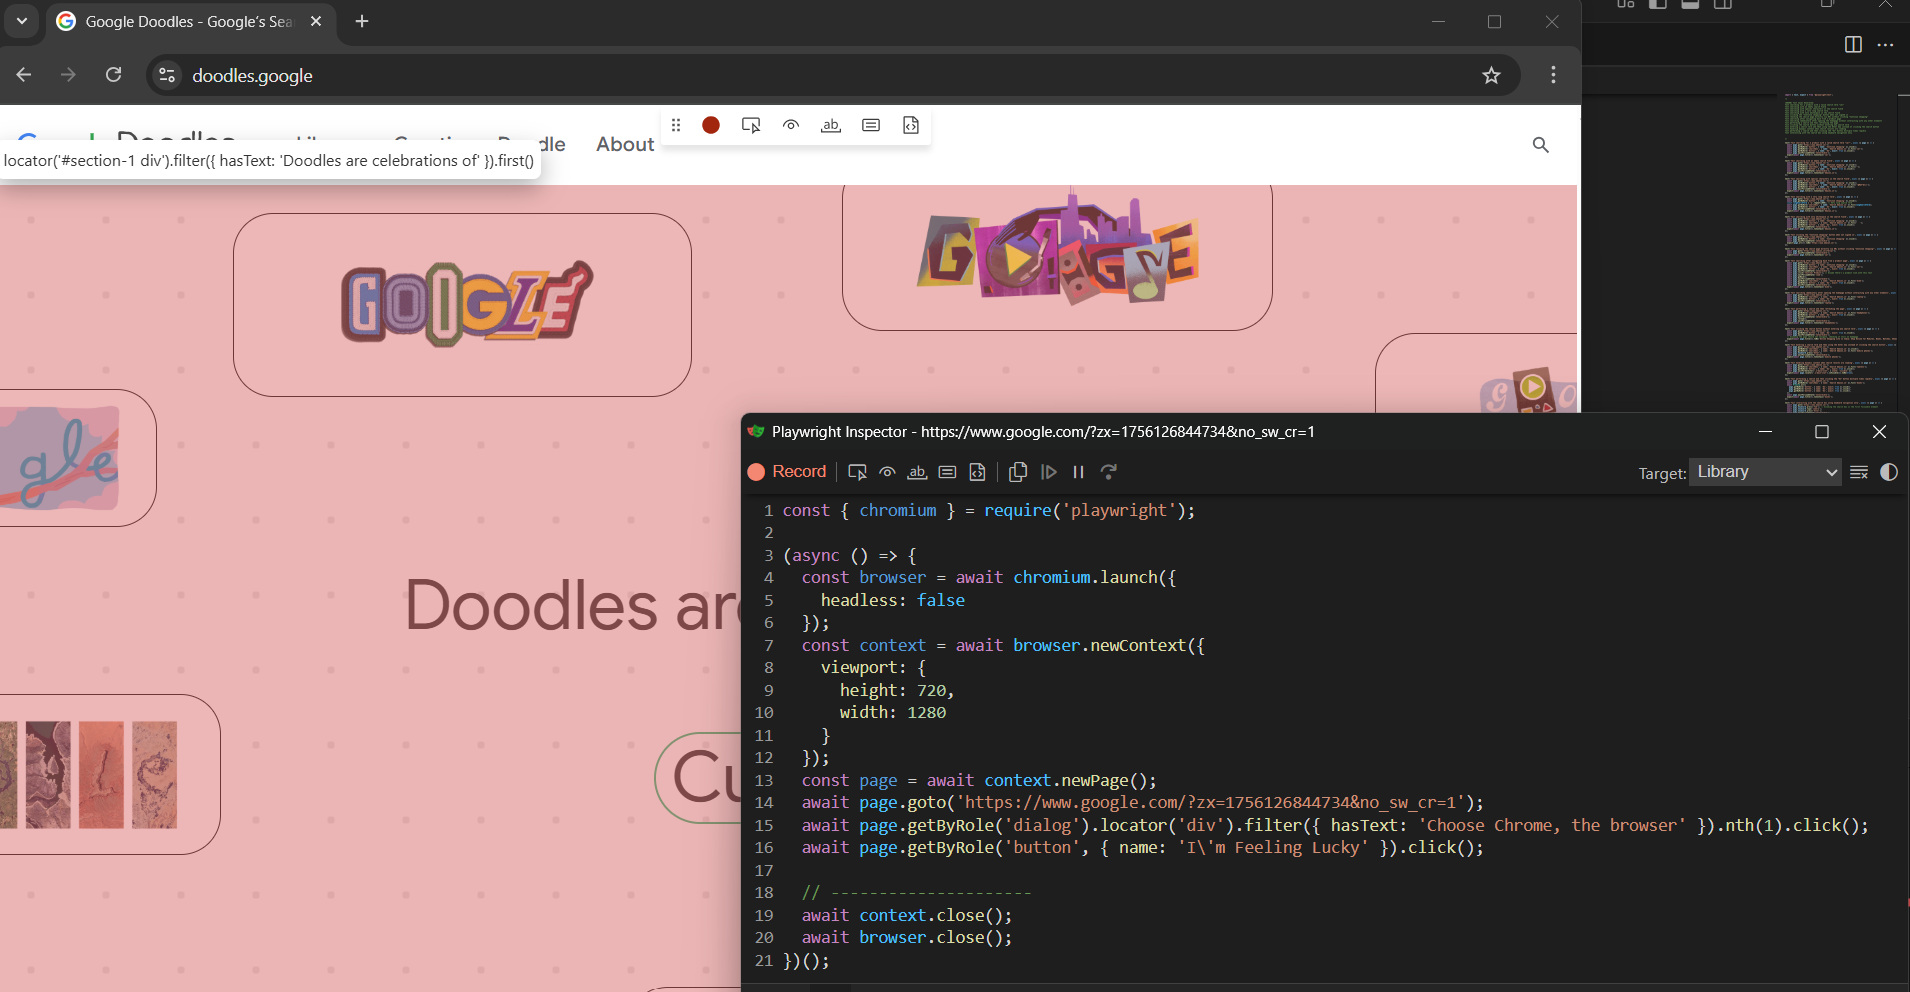Open a new browser tab
The image size is (1910, 992).
pyautogui.click(x=362, y=21)
